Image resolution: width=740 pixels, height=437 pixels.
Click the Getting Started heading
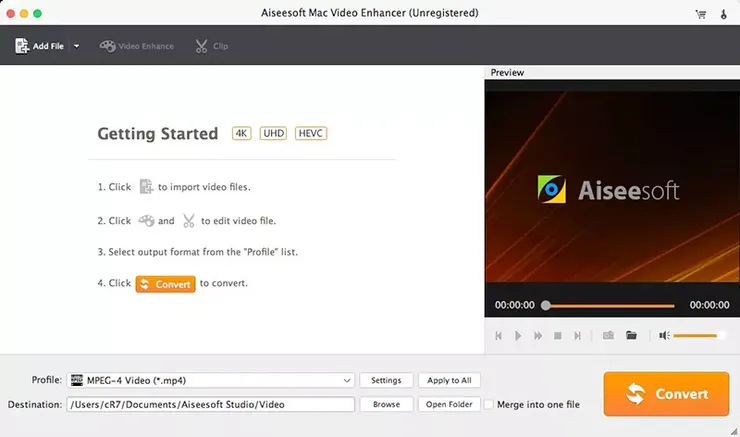pyautogui.click(x=158, y=134)
